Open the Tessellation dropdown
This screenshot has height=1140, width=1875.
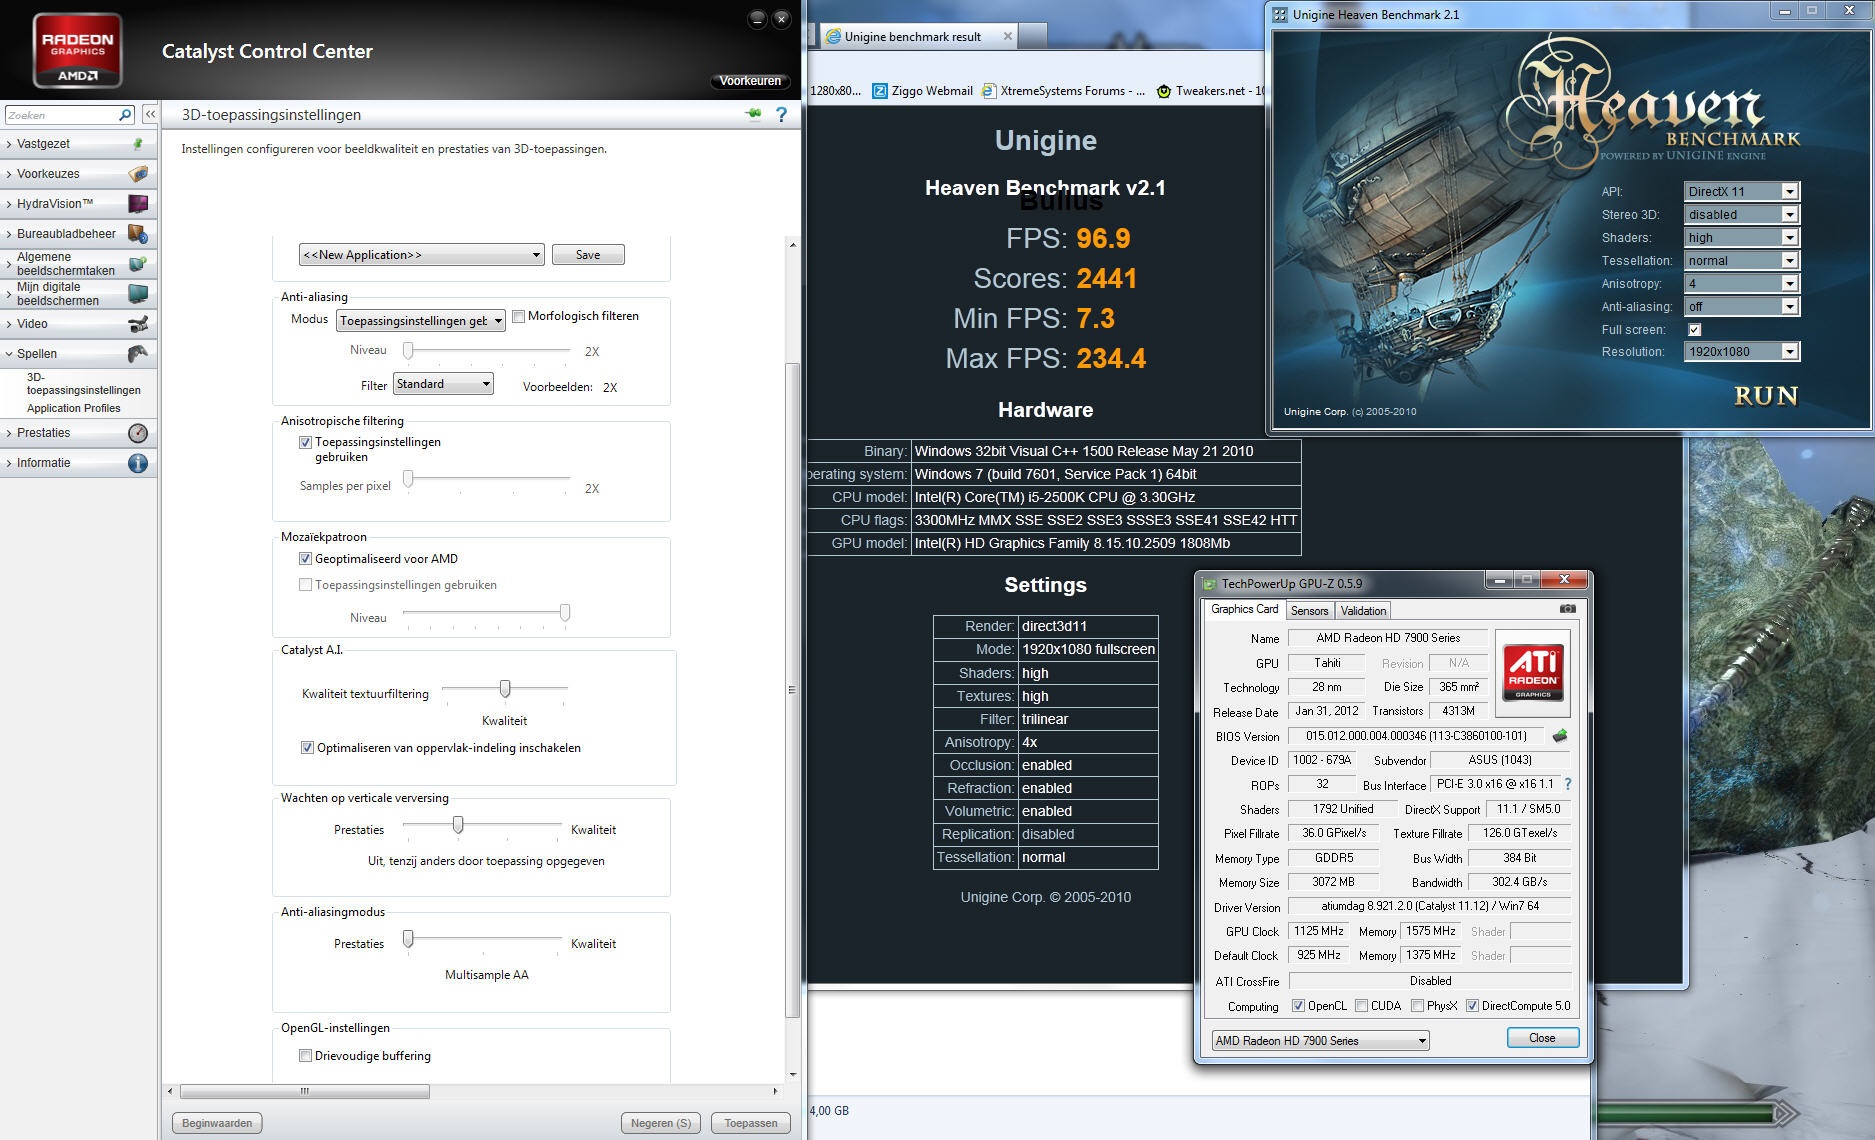coord(1742,260)
